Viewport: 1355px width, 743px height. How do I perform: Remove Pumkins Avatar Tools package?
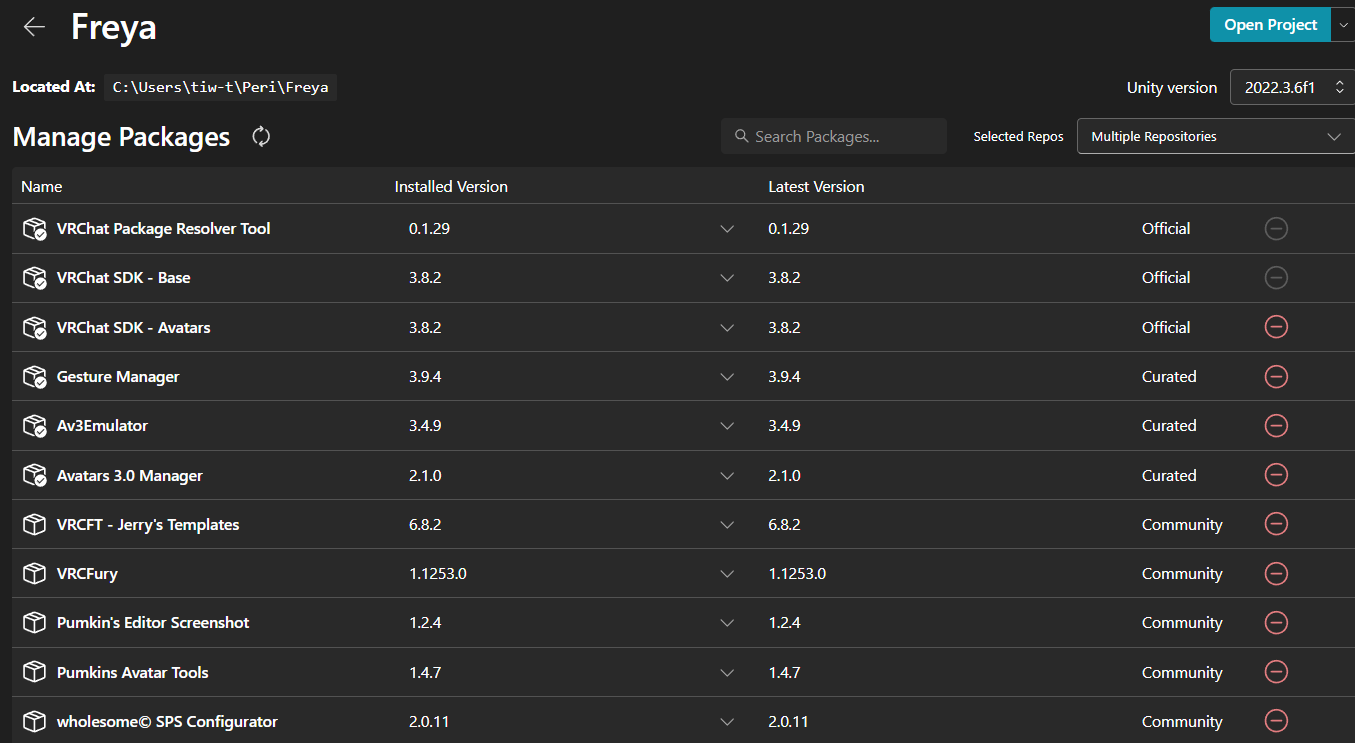[1276, 672]
